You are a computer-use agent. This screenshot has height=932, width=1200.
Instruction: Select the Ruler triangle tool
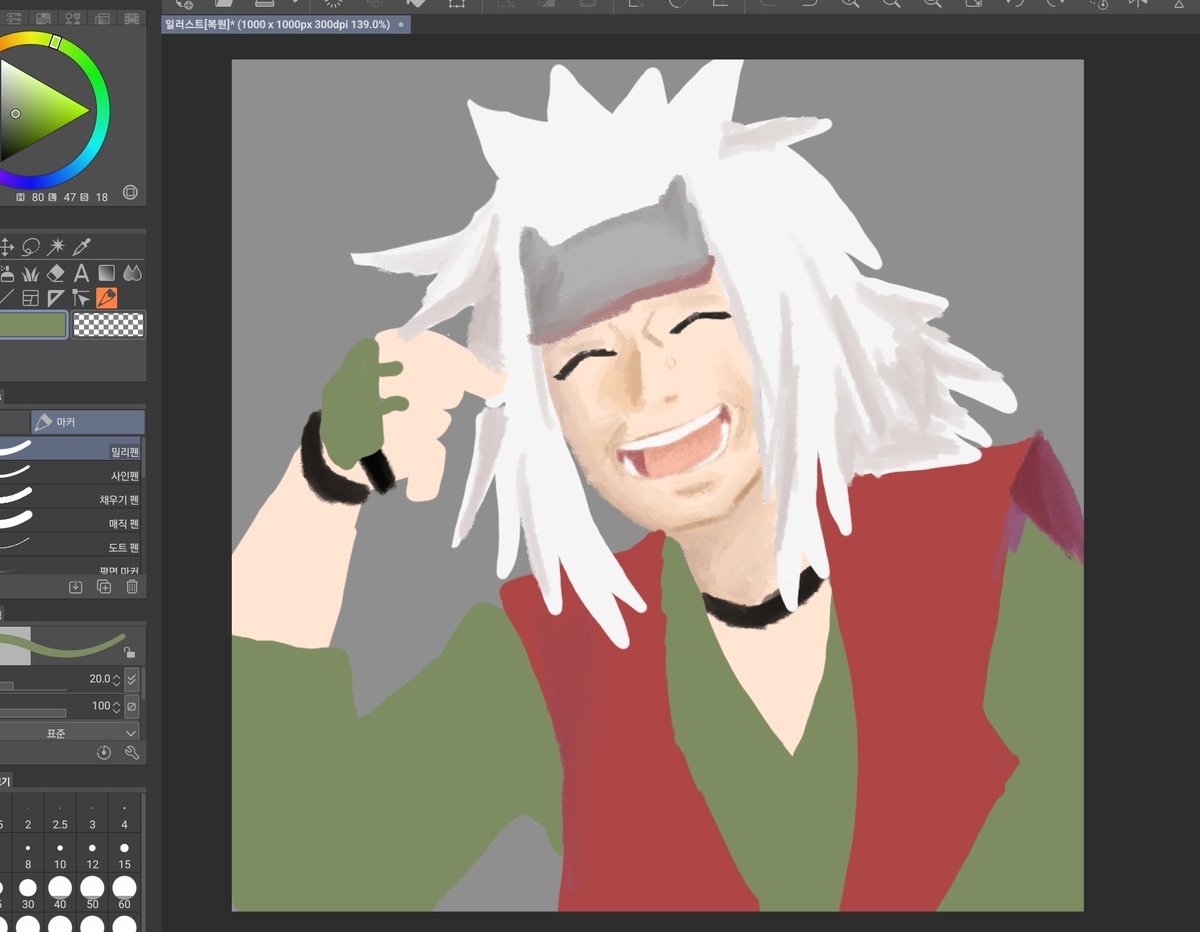pyautogui.click(x=56, y=298)
